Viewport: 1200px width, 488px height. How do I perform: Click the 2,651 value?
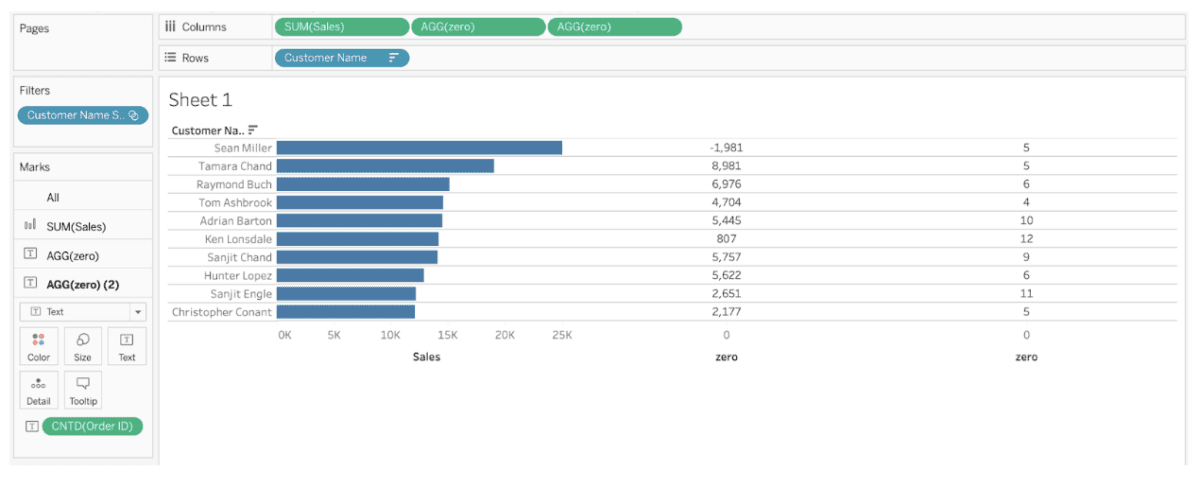pyautogui.click(x=726, y=294)
